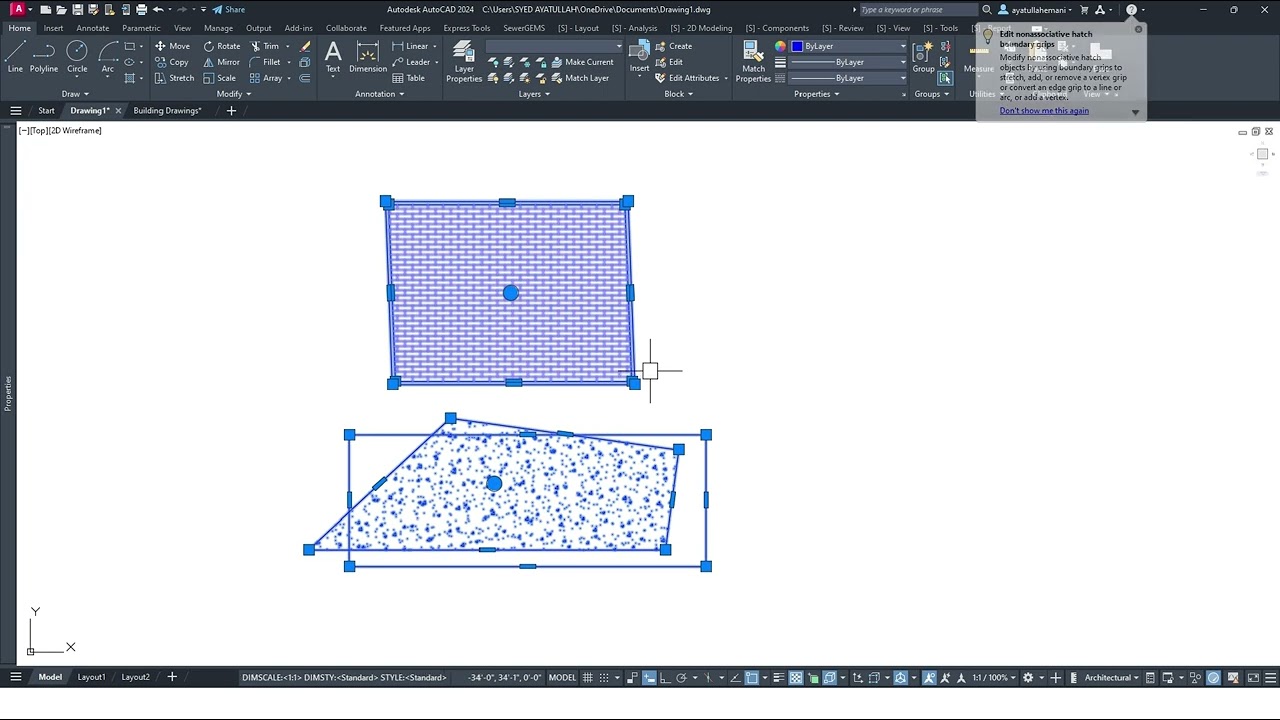
Task: Switch to the Building Drawings file tab
Action: (x=167, y=110)
